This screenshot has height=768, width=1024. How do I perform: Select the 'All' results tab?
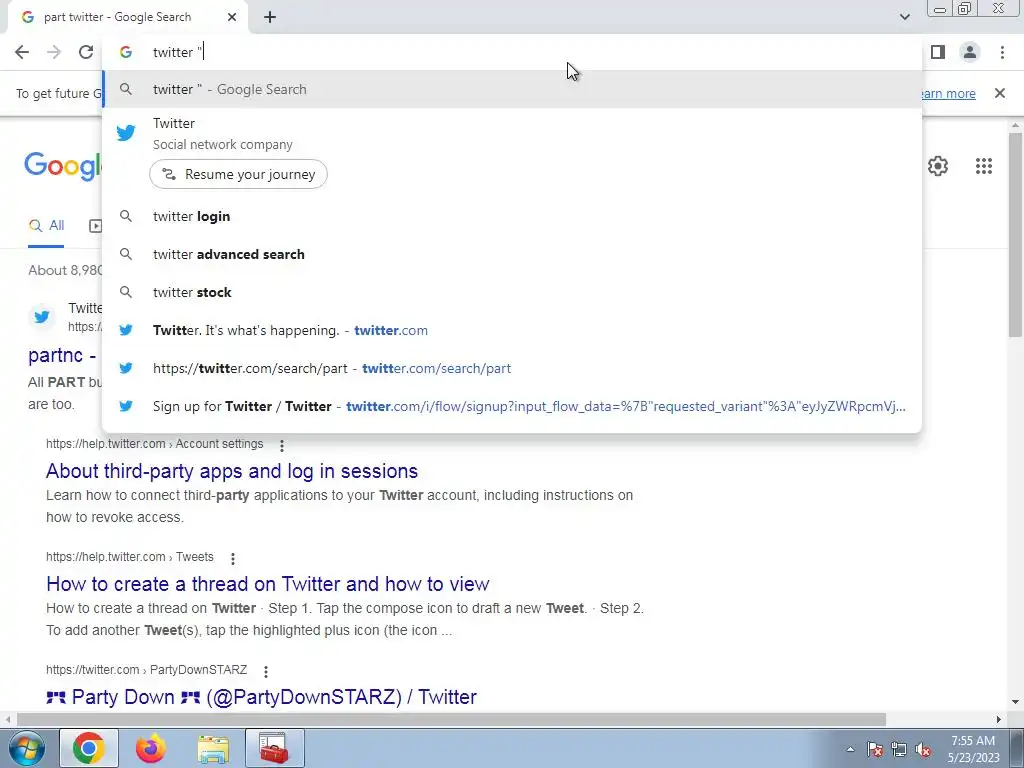tap(46, 226)
